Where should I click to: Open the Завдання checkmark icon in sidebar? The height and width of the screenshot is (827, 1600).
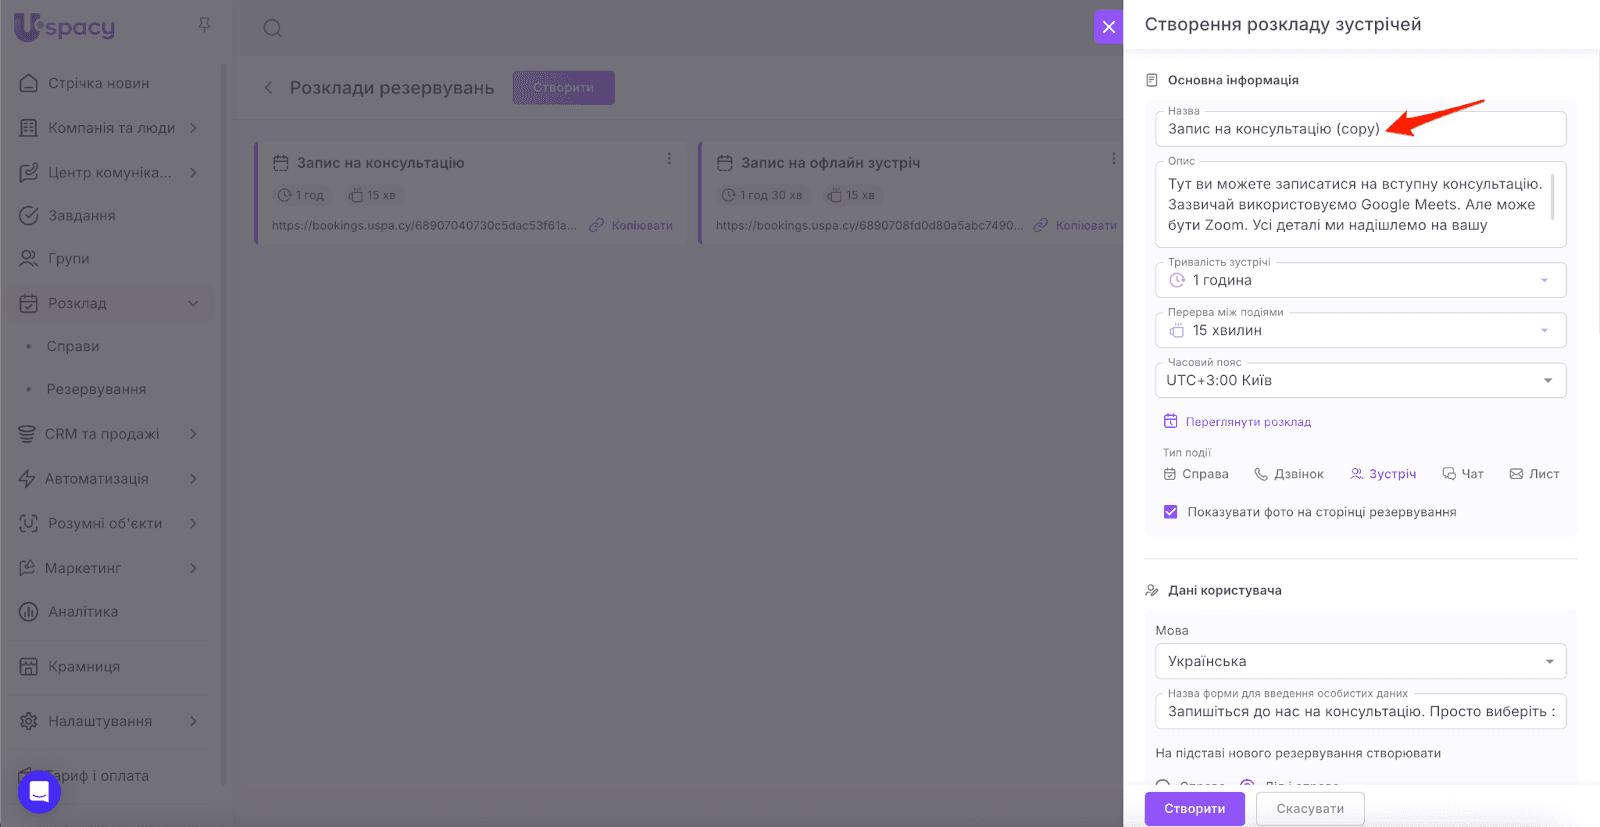(29, 215)
